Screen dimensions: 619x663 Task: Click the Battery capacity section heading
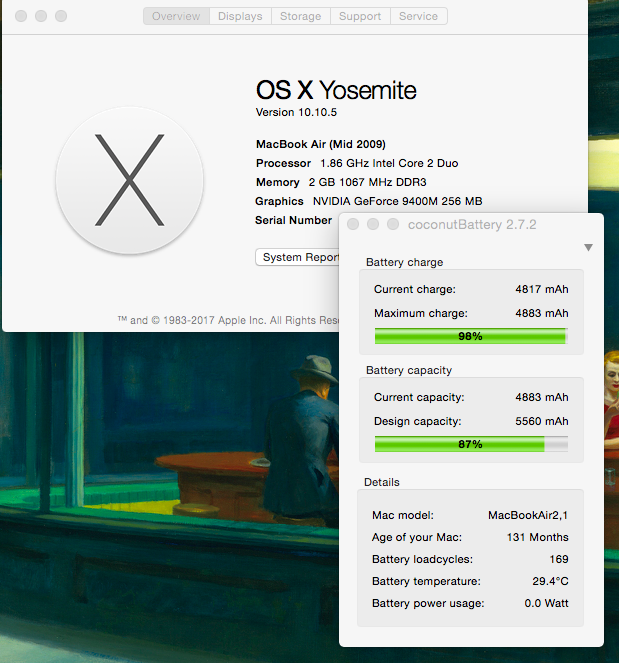409,370
